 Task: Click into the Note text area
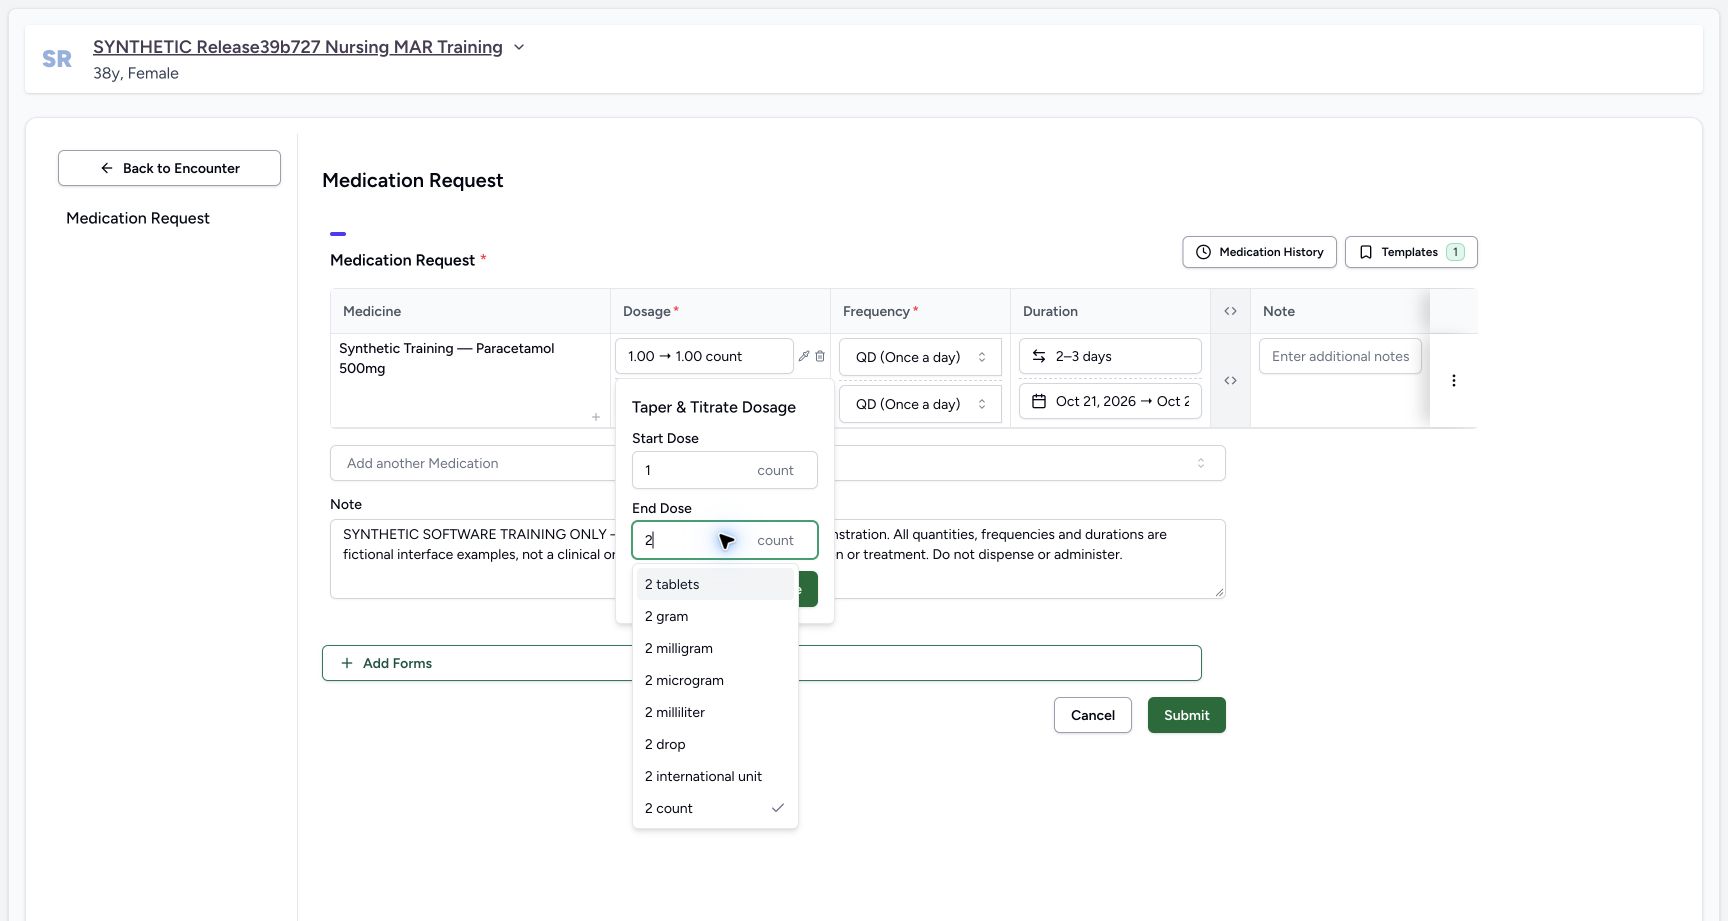pos(777,559)
